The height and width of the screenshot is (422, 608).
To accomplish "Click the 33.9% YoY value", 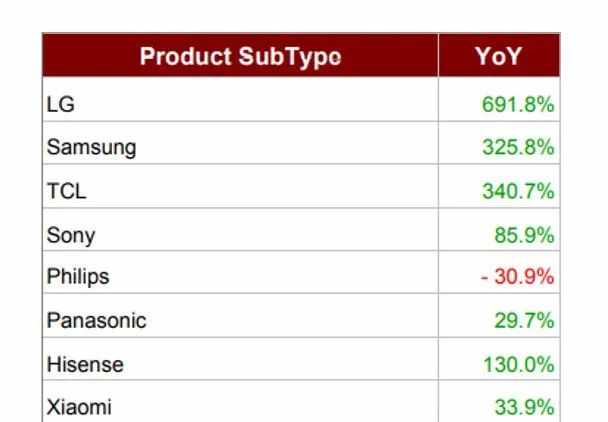I will point(524,407).
